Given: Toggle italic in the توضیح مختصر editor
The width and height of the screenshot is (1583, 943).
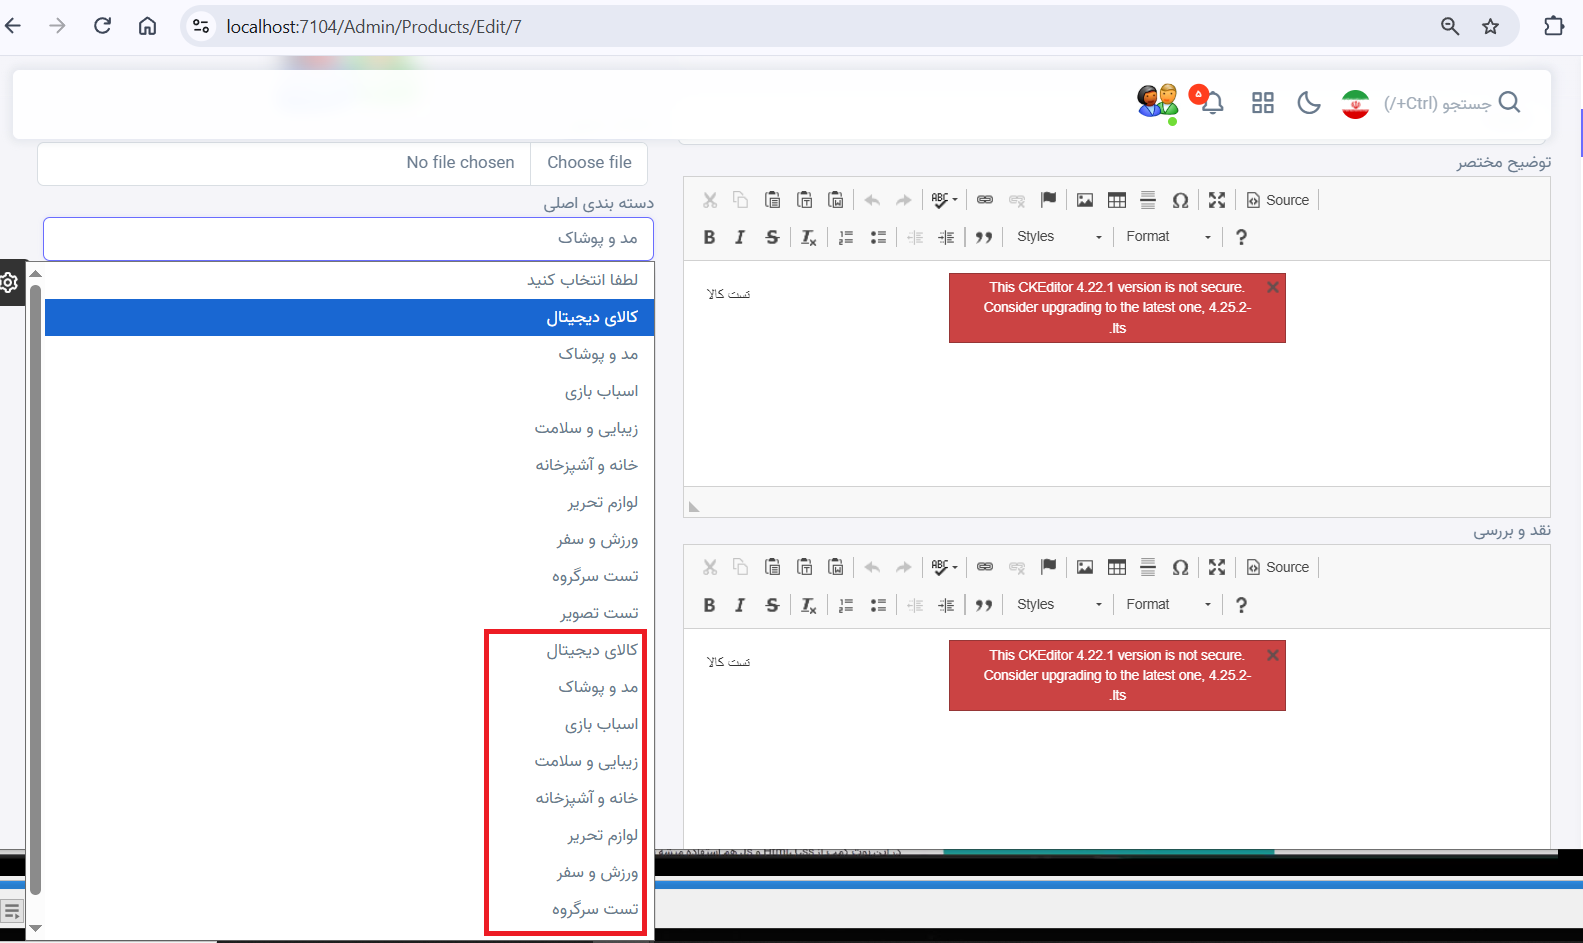Looking at the screenshot, I should (740, 237).
